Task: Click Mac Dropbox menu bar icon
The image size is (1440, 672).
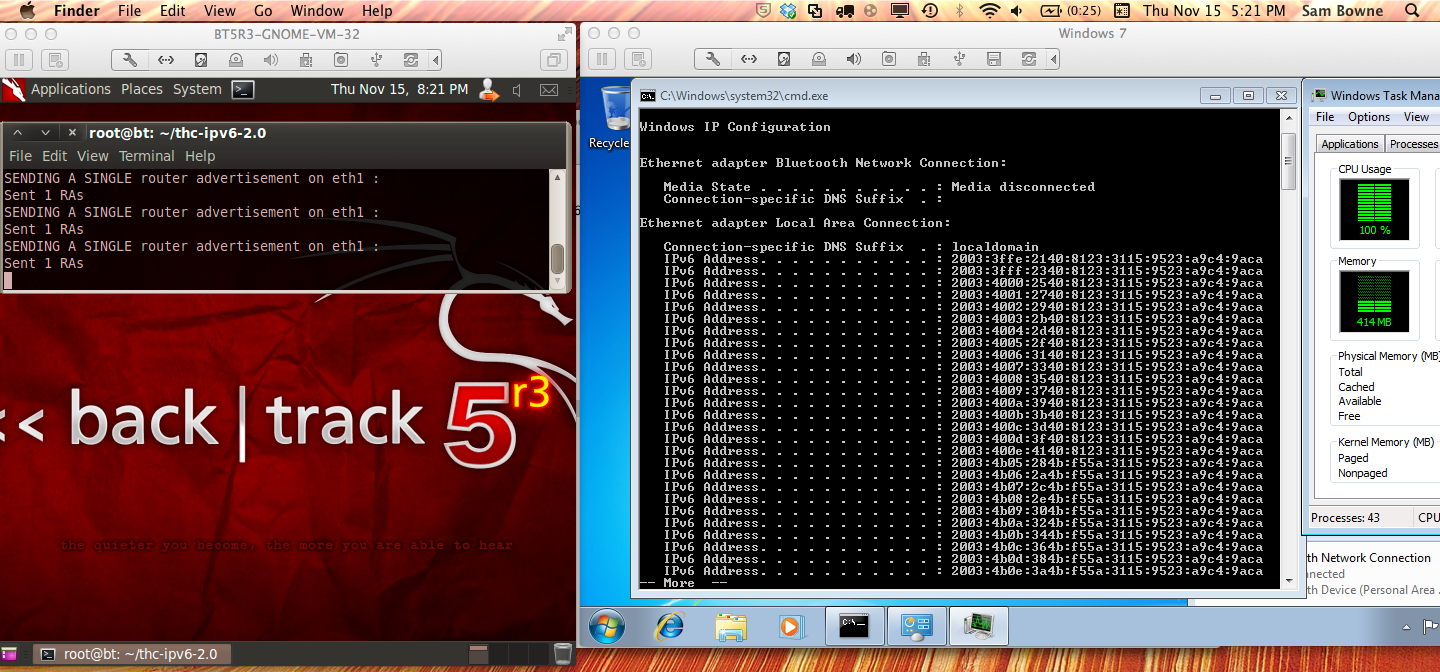Action: [789, 11]
